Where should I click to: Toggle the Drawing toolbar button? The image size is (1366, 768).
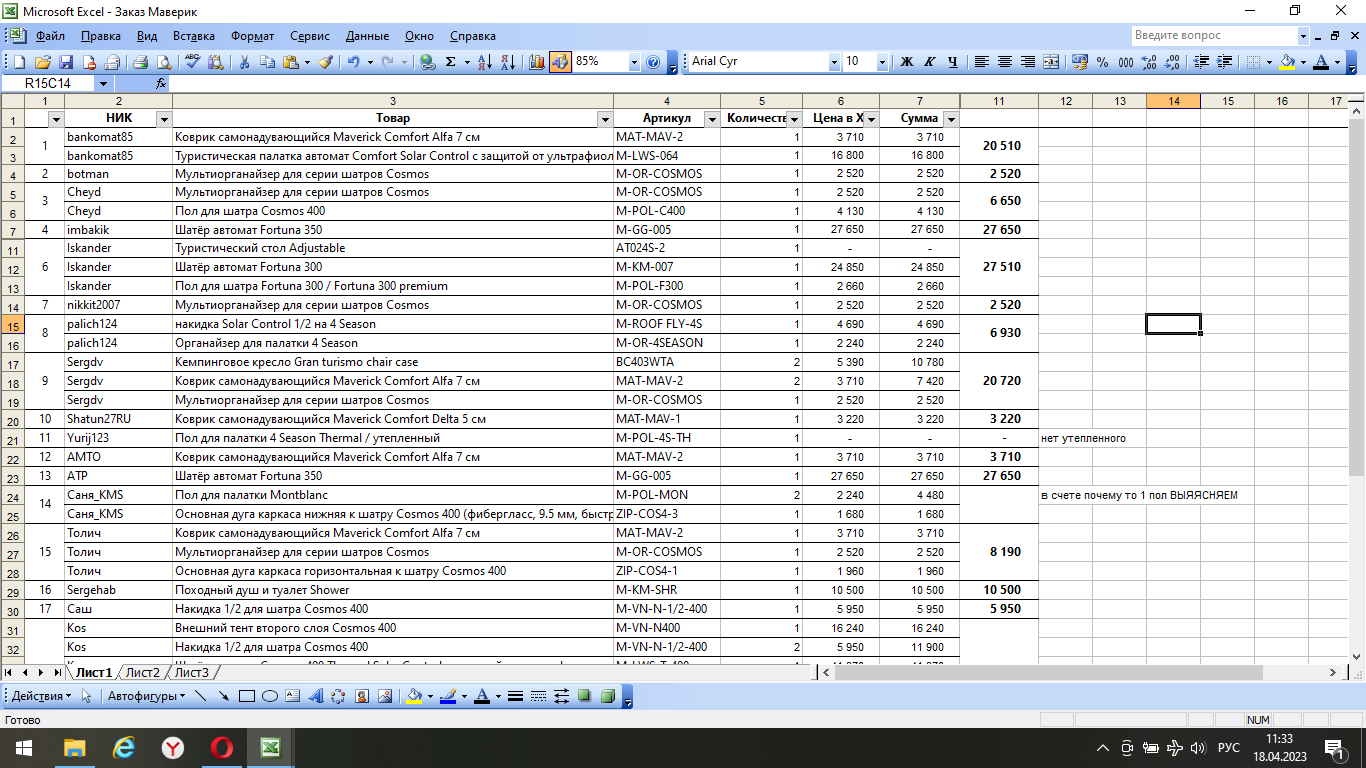coord(560,62)
